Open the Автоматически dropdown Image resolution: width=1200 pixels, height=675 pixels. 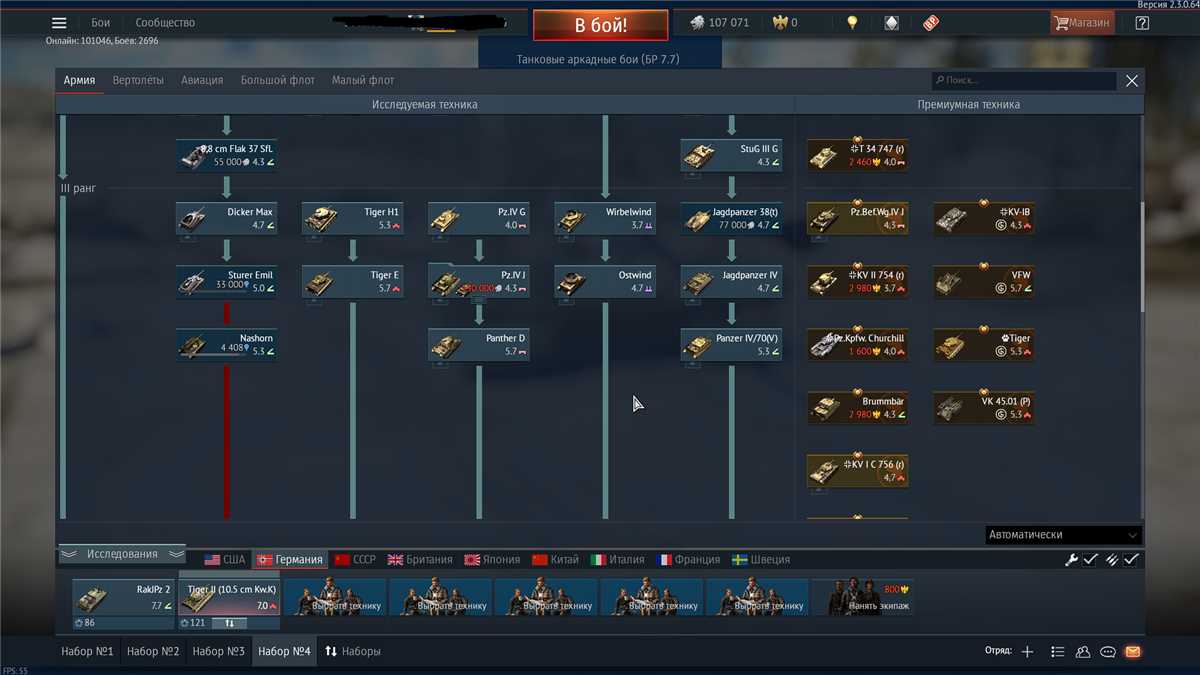[x=1063, y=535]
